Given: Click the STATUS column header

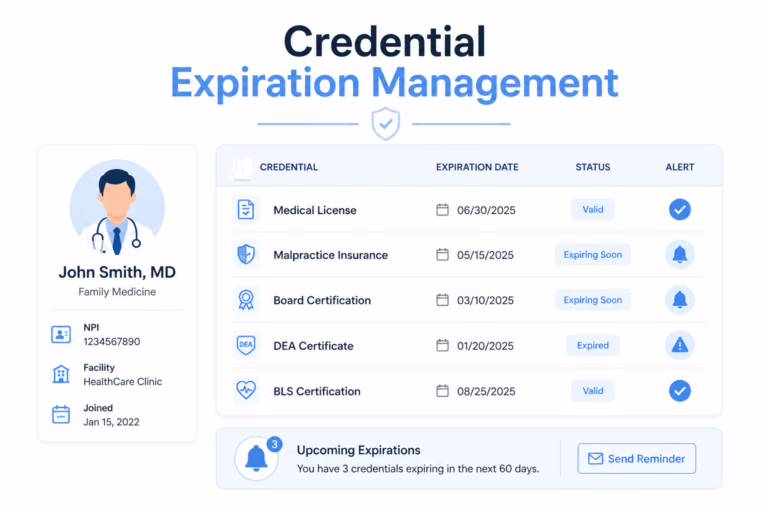Looking at the screenshot, I should pyautogui.click(x=593, y=167).
